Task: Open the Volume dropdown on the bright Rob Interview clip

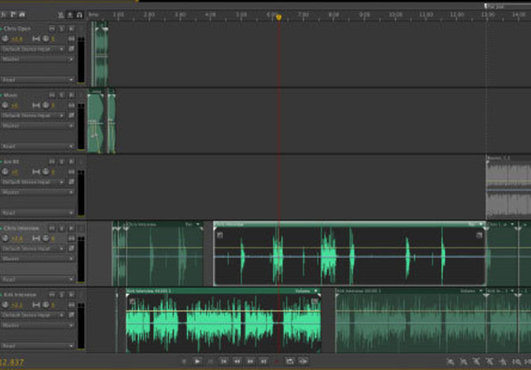Action: pos(307,291)
